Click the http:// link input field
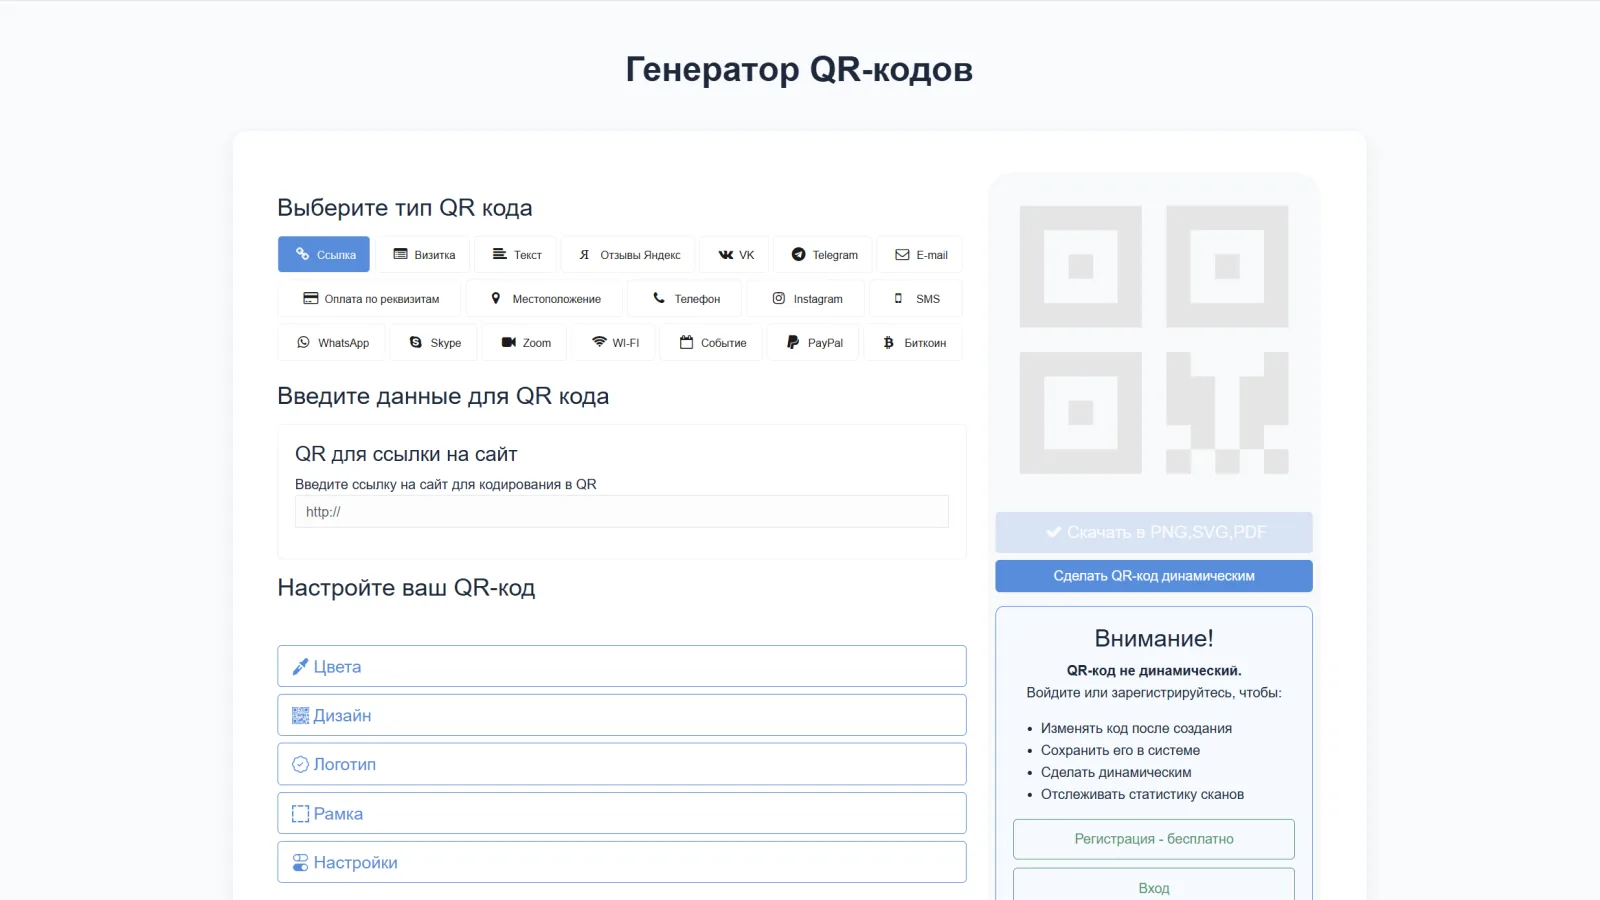The width and height of the screenshot is (1600, 900). [x=621, y=511]
